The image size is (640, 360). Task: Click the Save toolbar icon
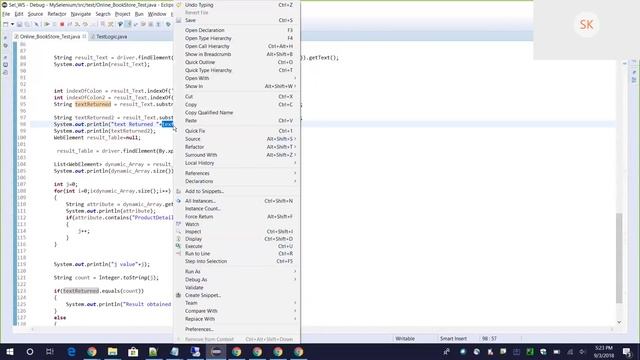(19, 24)
